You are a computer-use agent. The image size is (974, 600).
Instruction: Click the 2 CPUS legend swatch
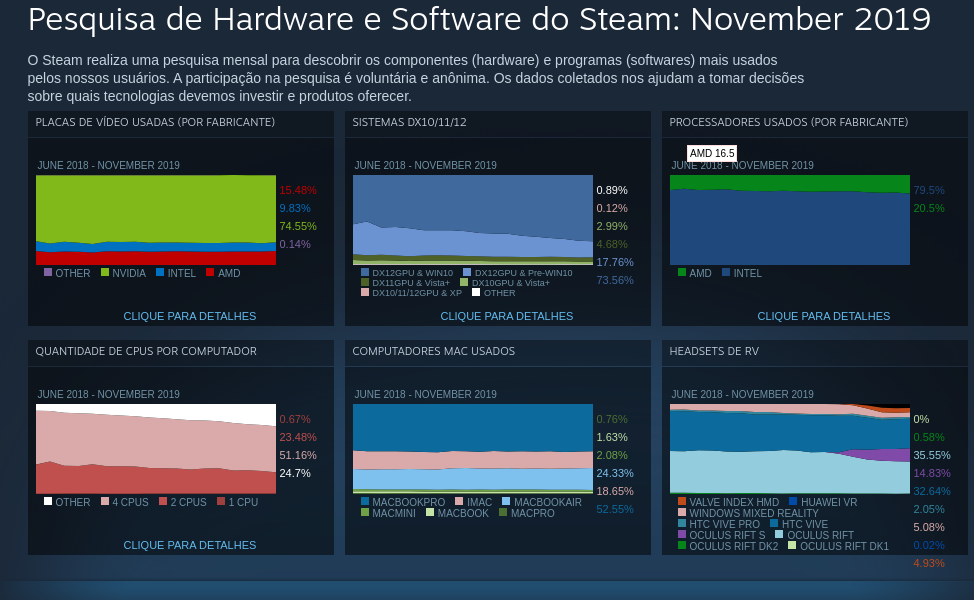[163, 501]
